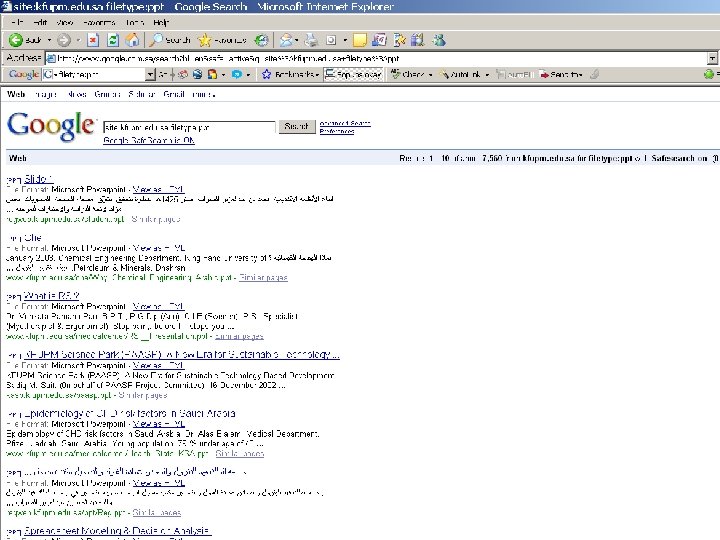Open the Preferences link

(x=337, y=131)
